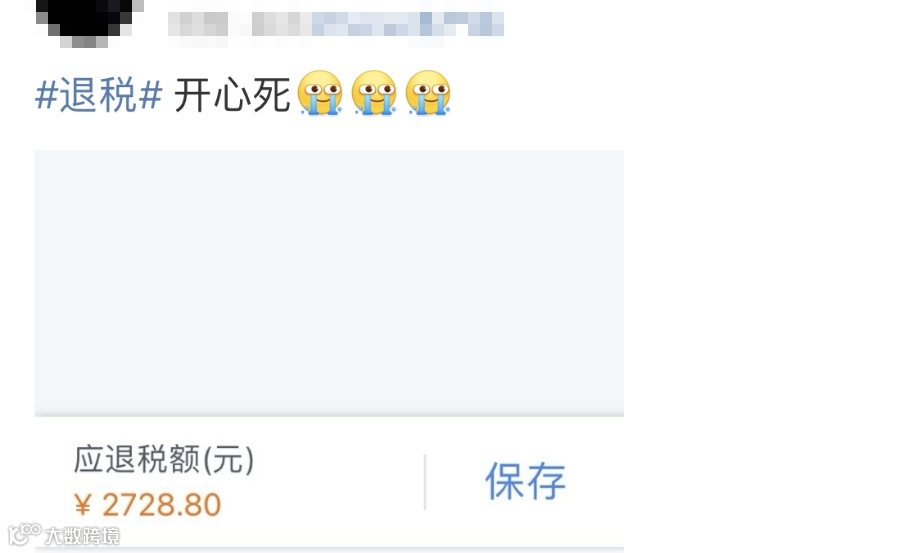Click the 退税 characters inside the hashtag
Viewport: 913px width, 553px height.
[x=98, y=94]
